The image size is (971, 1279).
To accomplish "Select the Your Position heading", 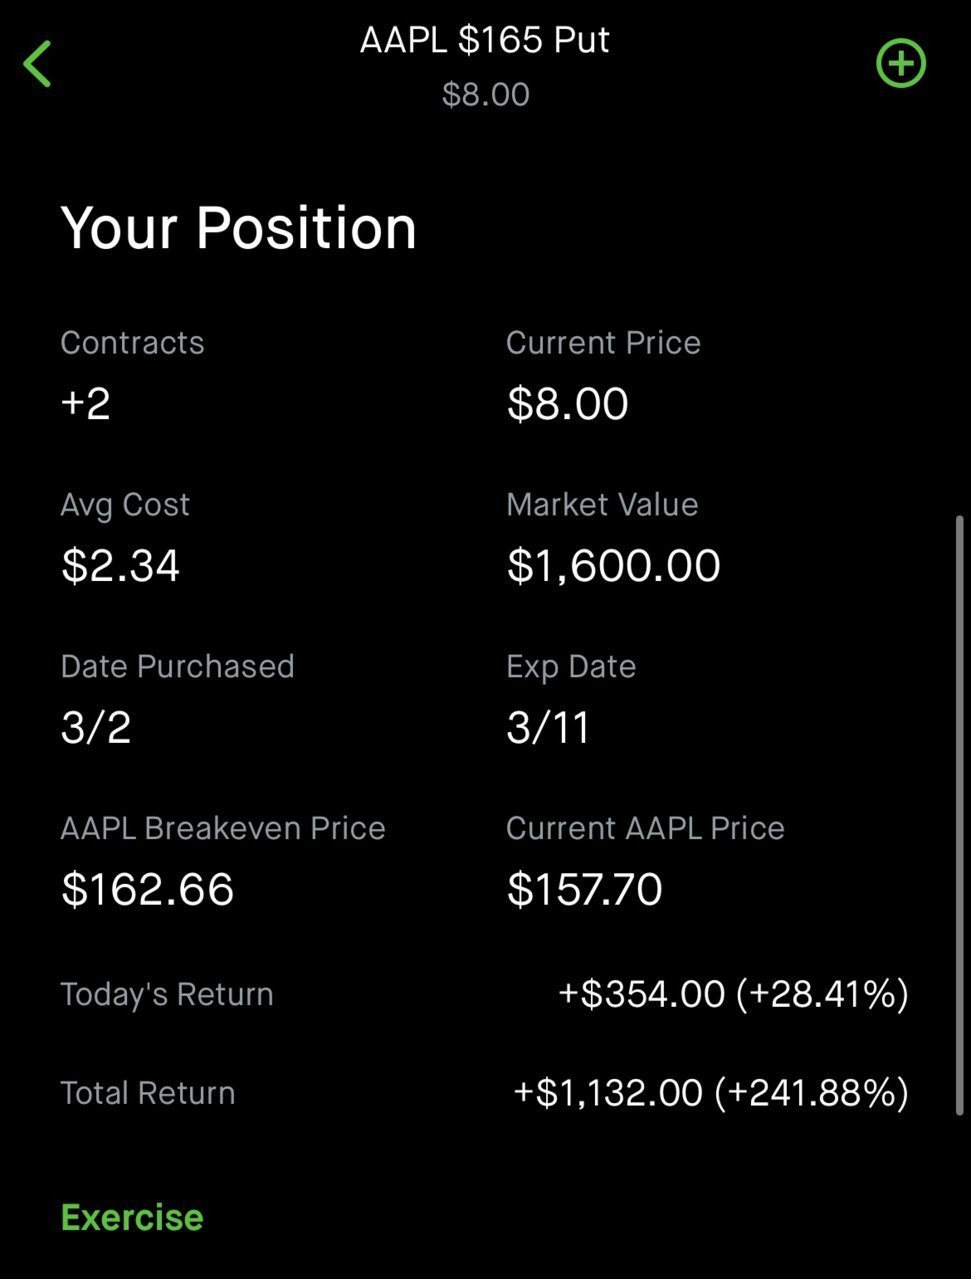I will [238, 227].
